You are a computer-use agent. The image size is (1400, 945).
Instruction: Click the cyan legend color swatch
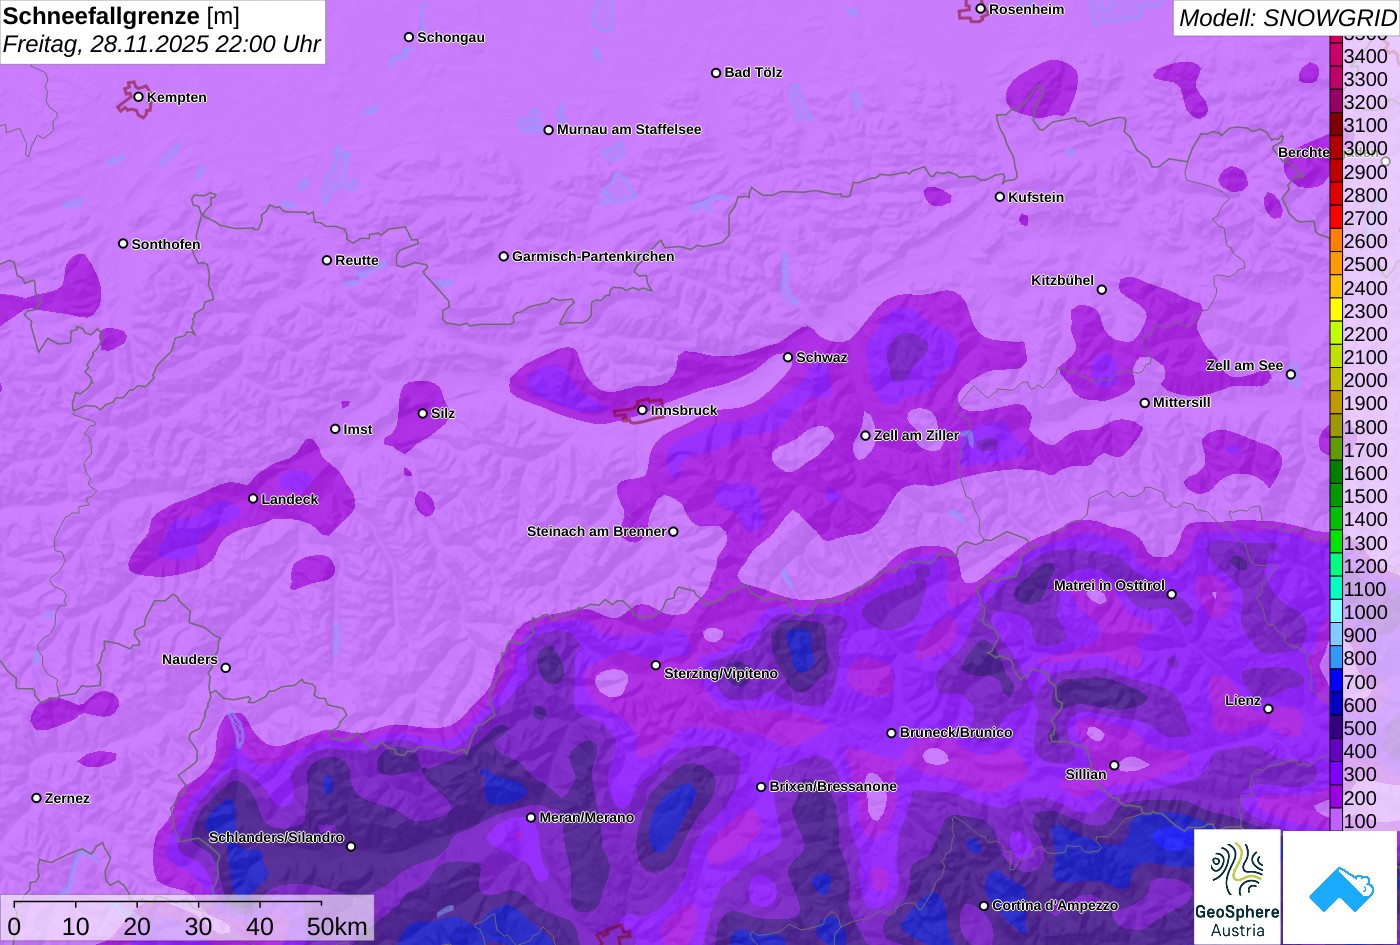pos(1336,612)
